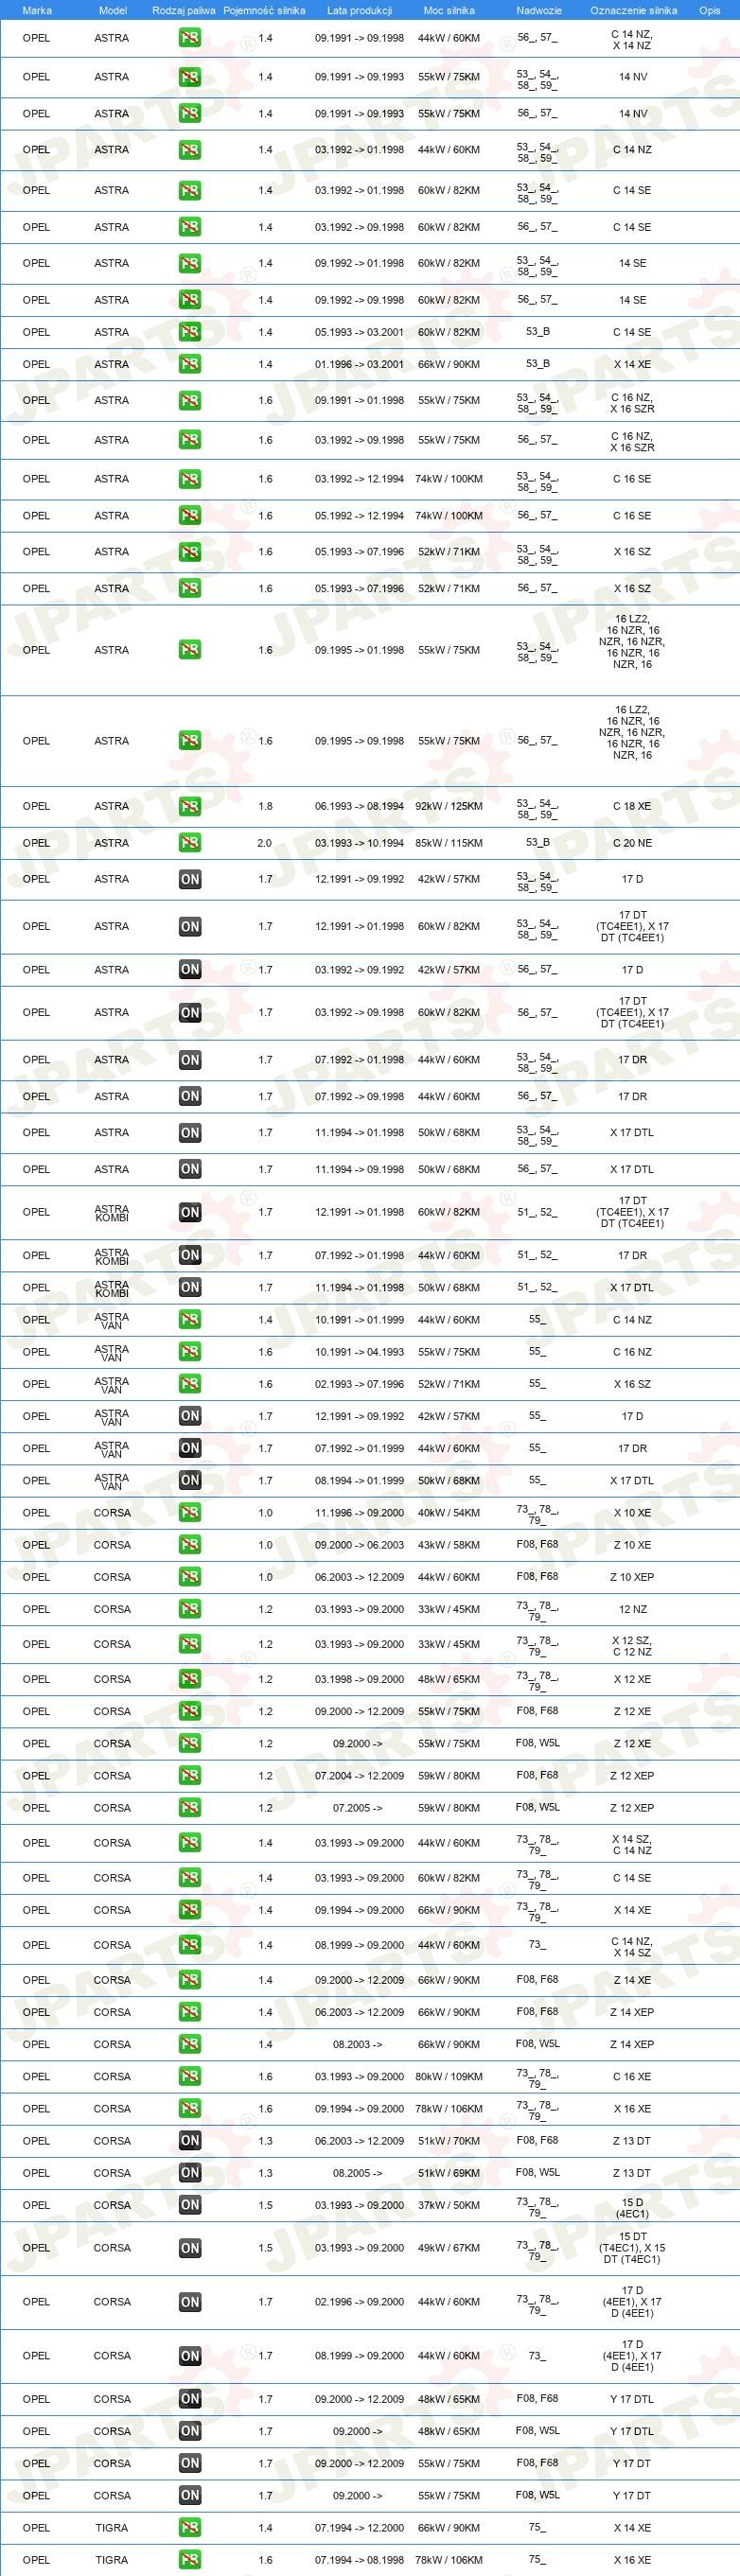Click the petrol icon in Astra C 18 XE row

(x=189, y=806)
